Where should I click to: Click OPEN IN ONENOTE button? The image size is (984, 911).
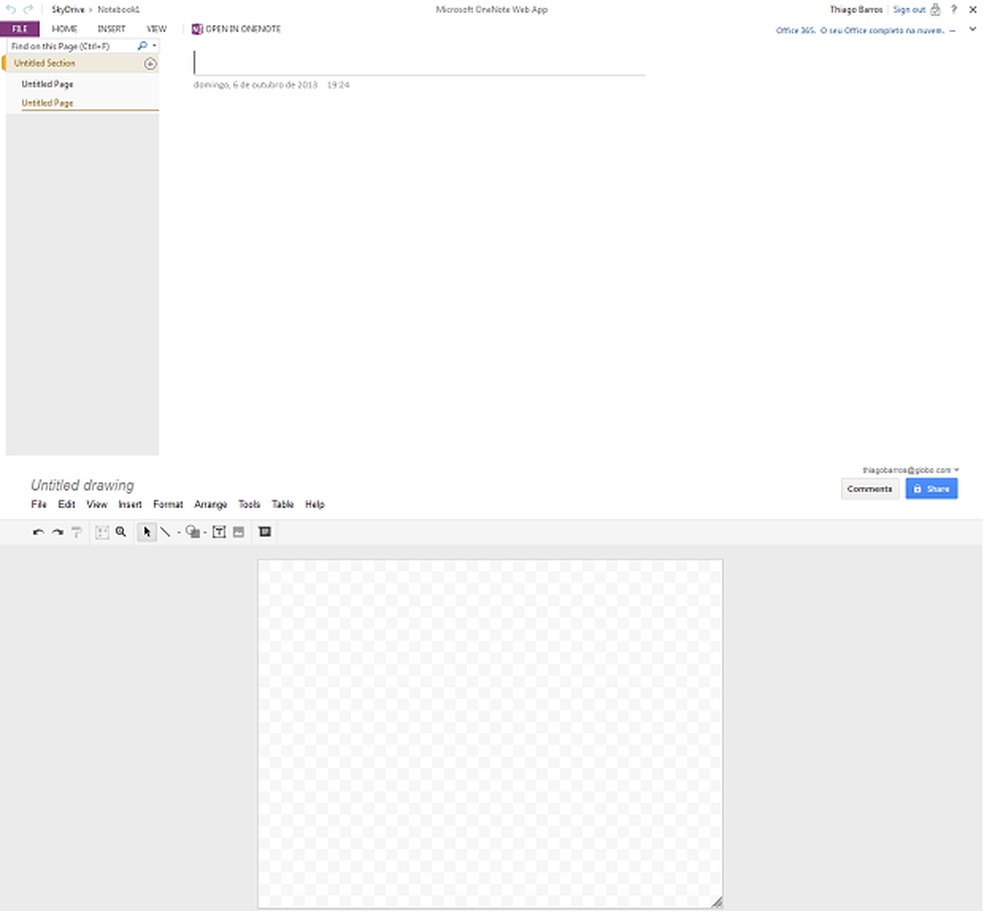[x=236, y=29]
